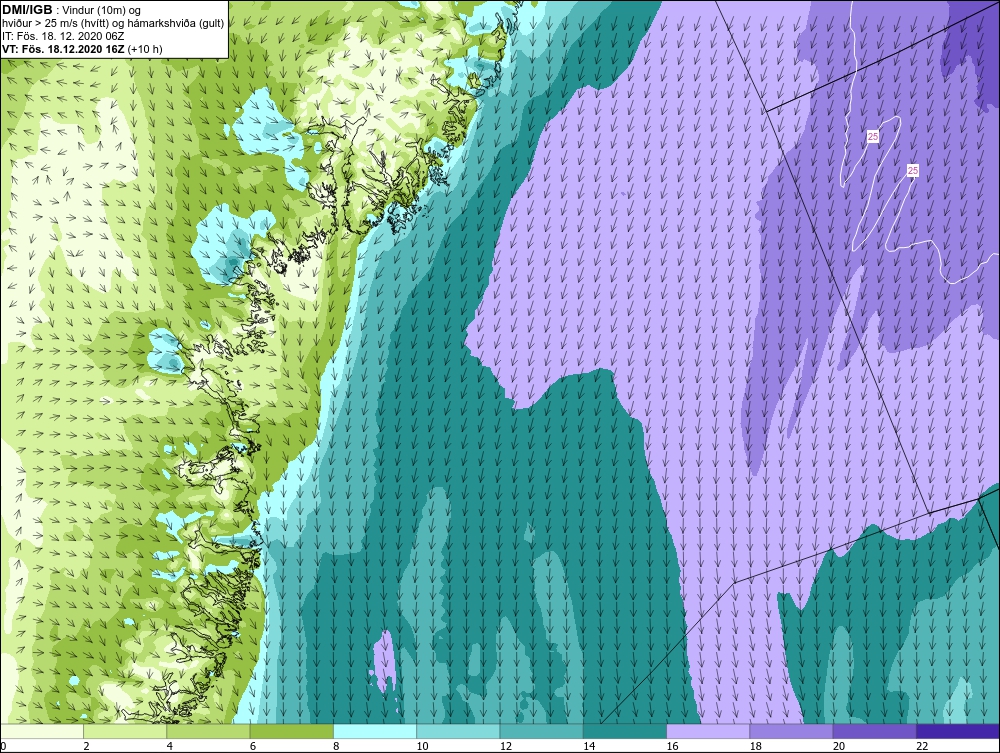Click the 'DMI/IGB' title text

27,10
